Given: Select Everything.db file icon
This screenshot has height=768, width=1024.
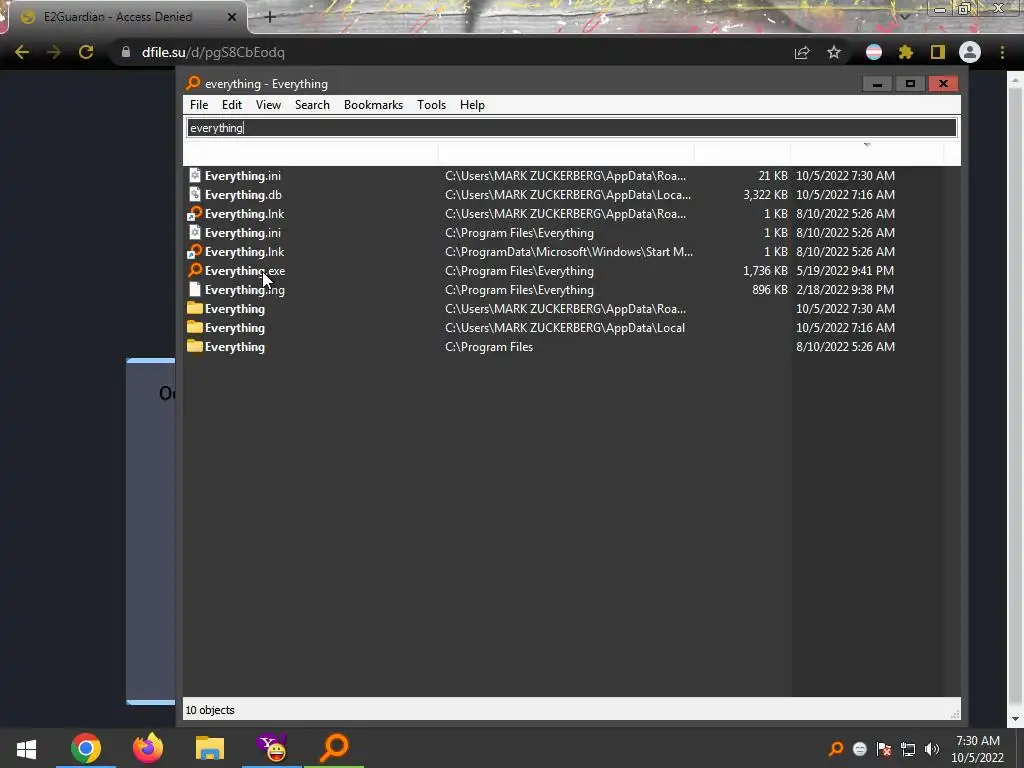Looking at the screenshot, I should coord(195,194).
